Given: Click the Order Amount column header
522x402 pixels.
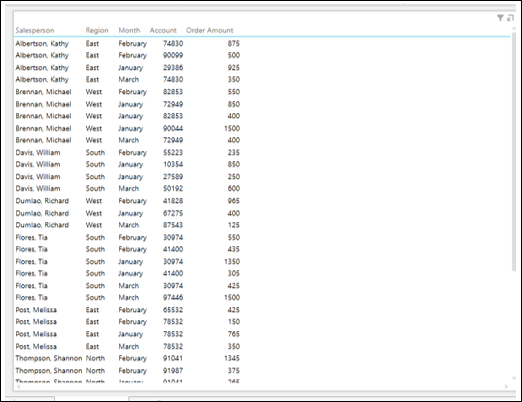Looking at the screenshot, I should coord(210,30).
